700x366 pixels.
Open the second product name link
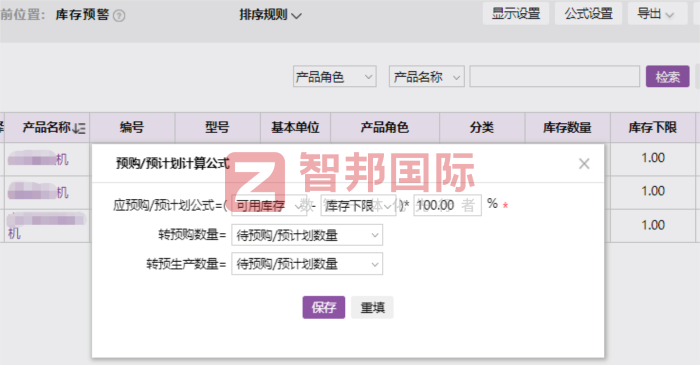coord(38,192)
